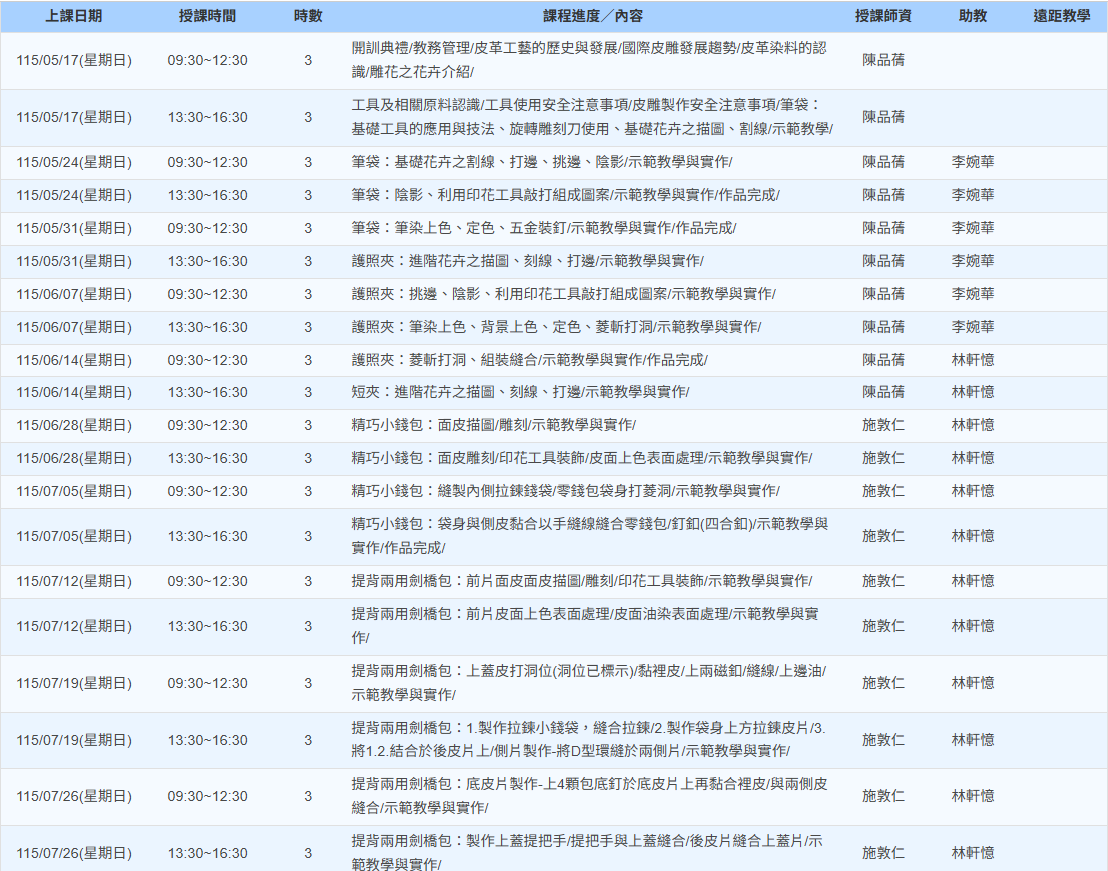1108x871 pixels.
Task: Click the 授課時間 column header
Action: (207, 17)
